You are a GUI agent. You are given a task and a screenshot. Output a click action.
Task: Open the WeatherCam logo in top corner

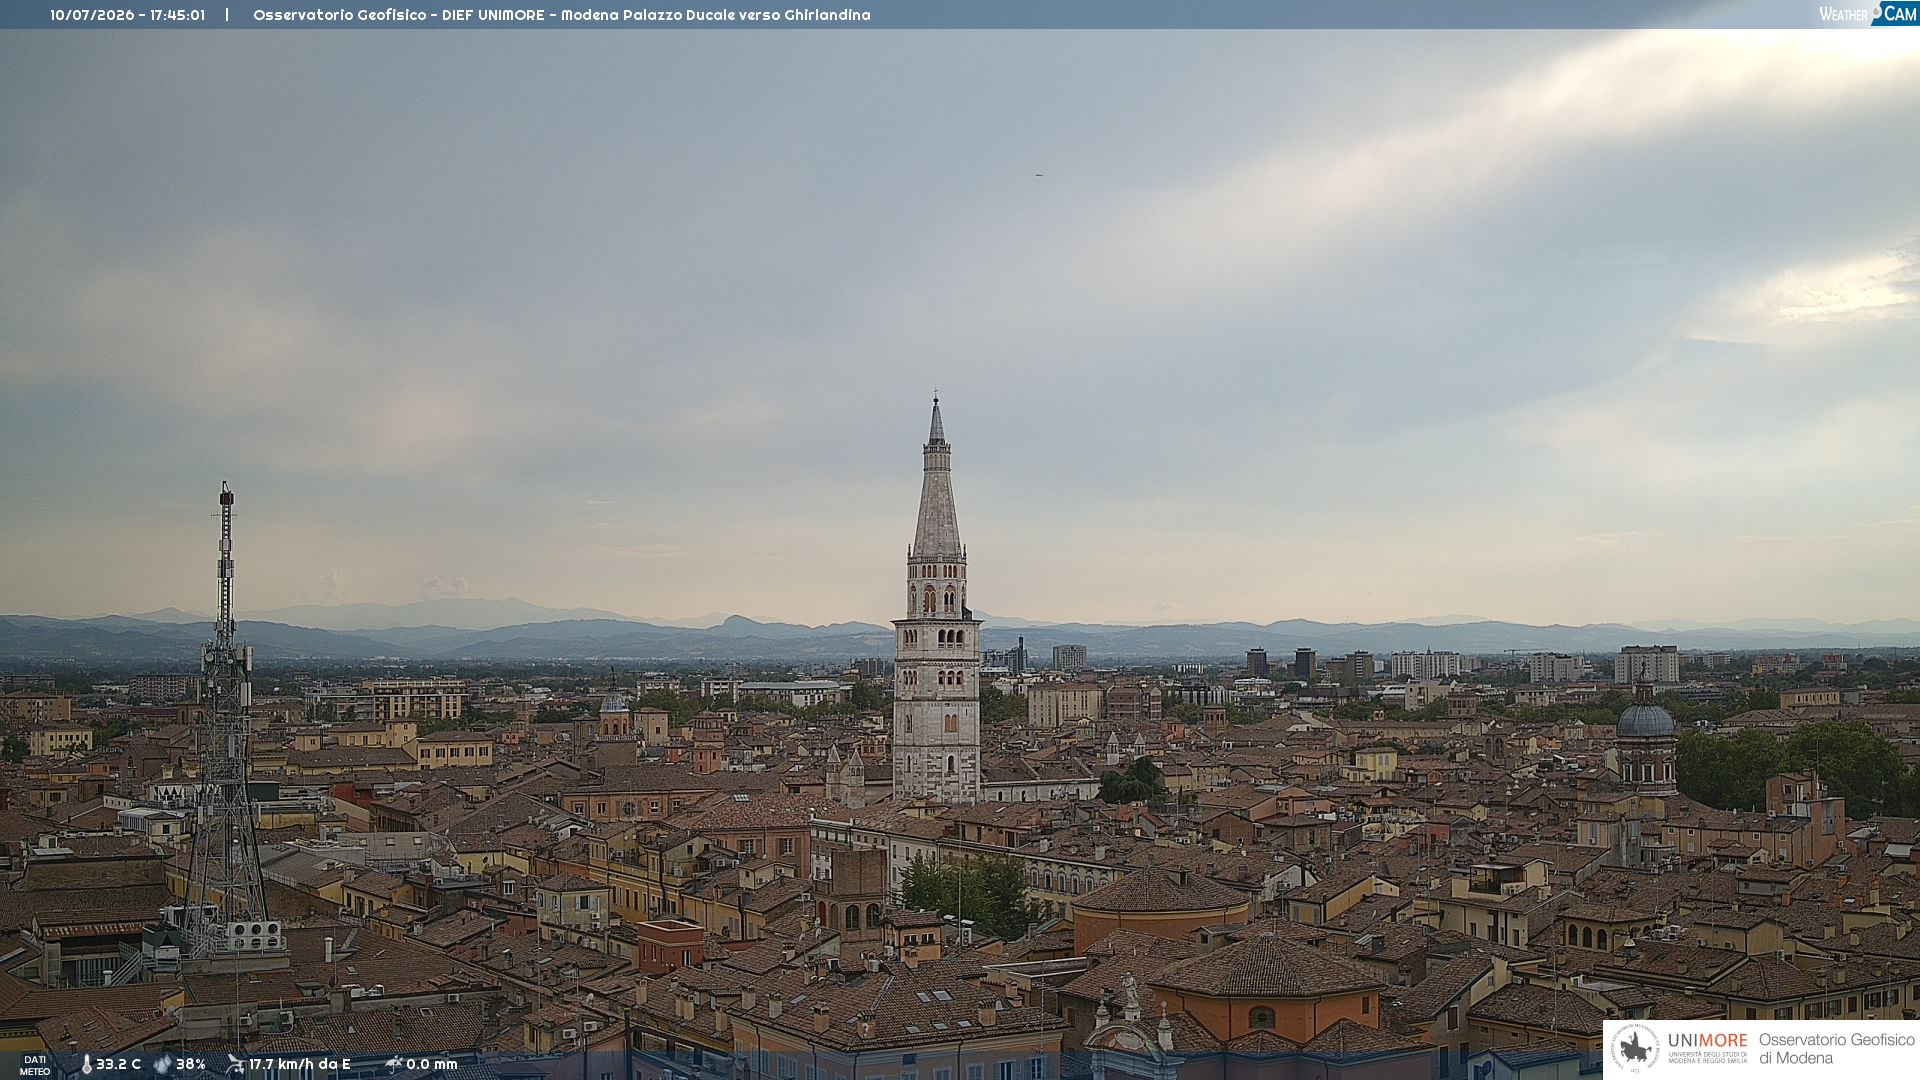click(x=1868, y=14)
